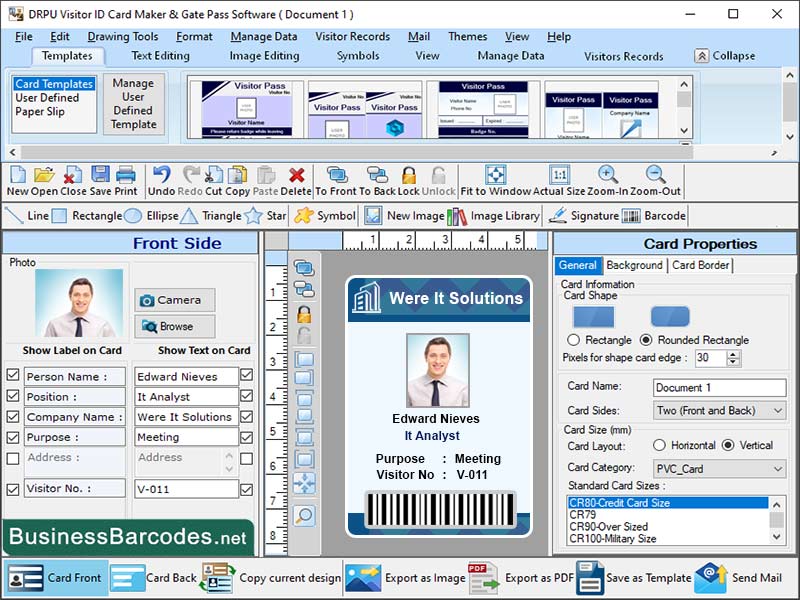Screen dimensions: 800x600
Task: Click the magnifier icon beside the canvas
Action: [x=305, y=516]
